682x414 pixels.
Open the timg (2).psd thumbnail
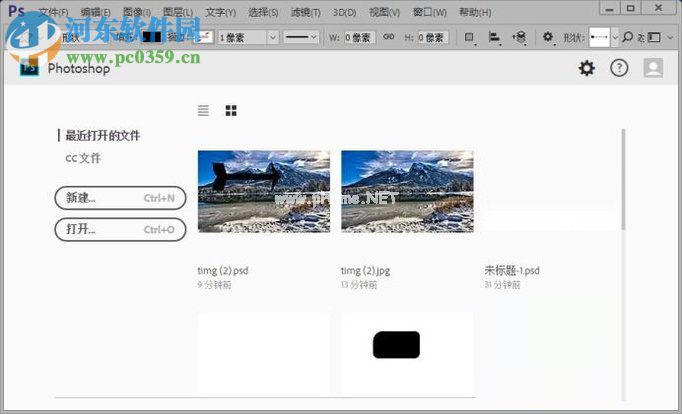(264, 191)
